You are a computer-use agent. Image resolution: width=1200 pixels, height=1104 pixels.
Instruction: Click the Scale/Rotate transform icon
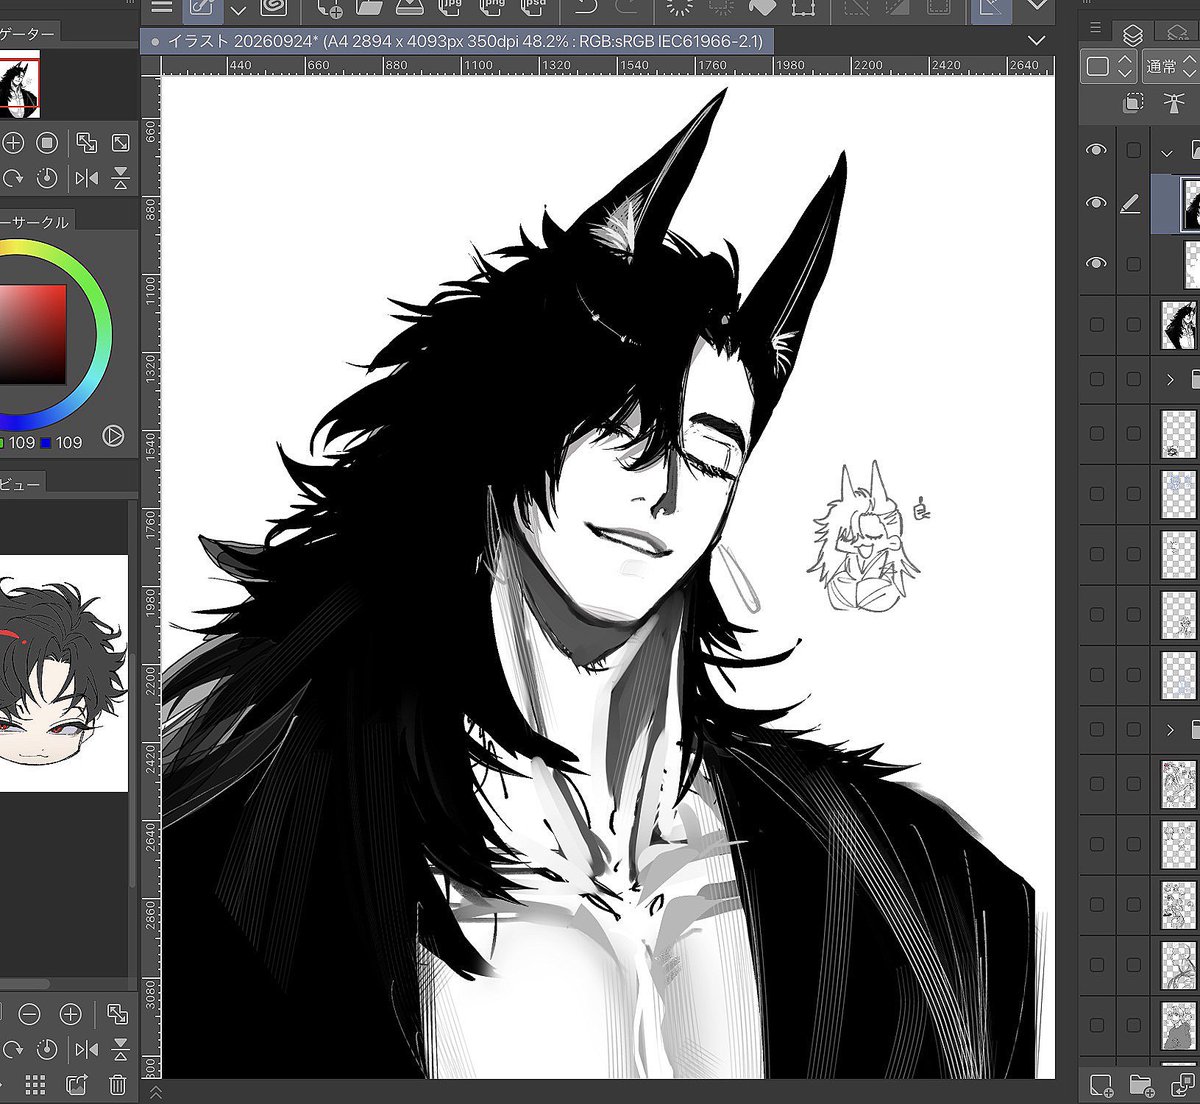[802, 8]
